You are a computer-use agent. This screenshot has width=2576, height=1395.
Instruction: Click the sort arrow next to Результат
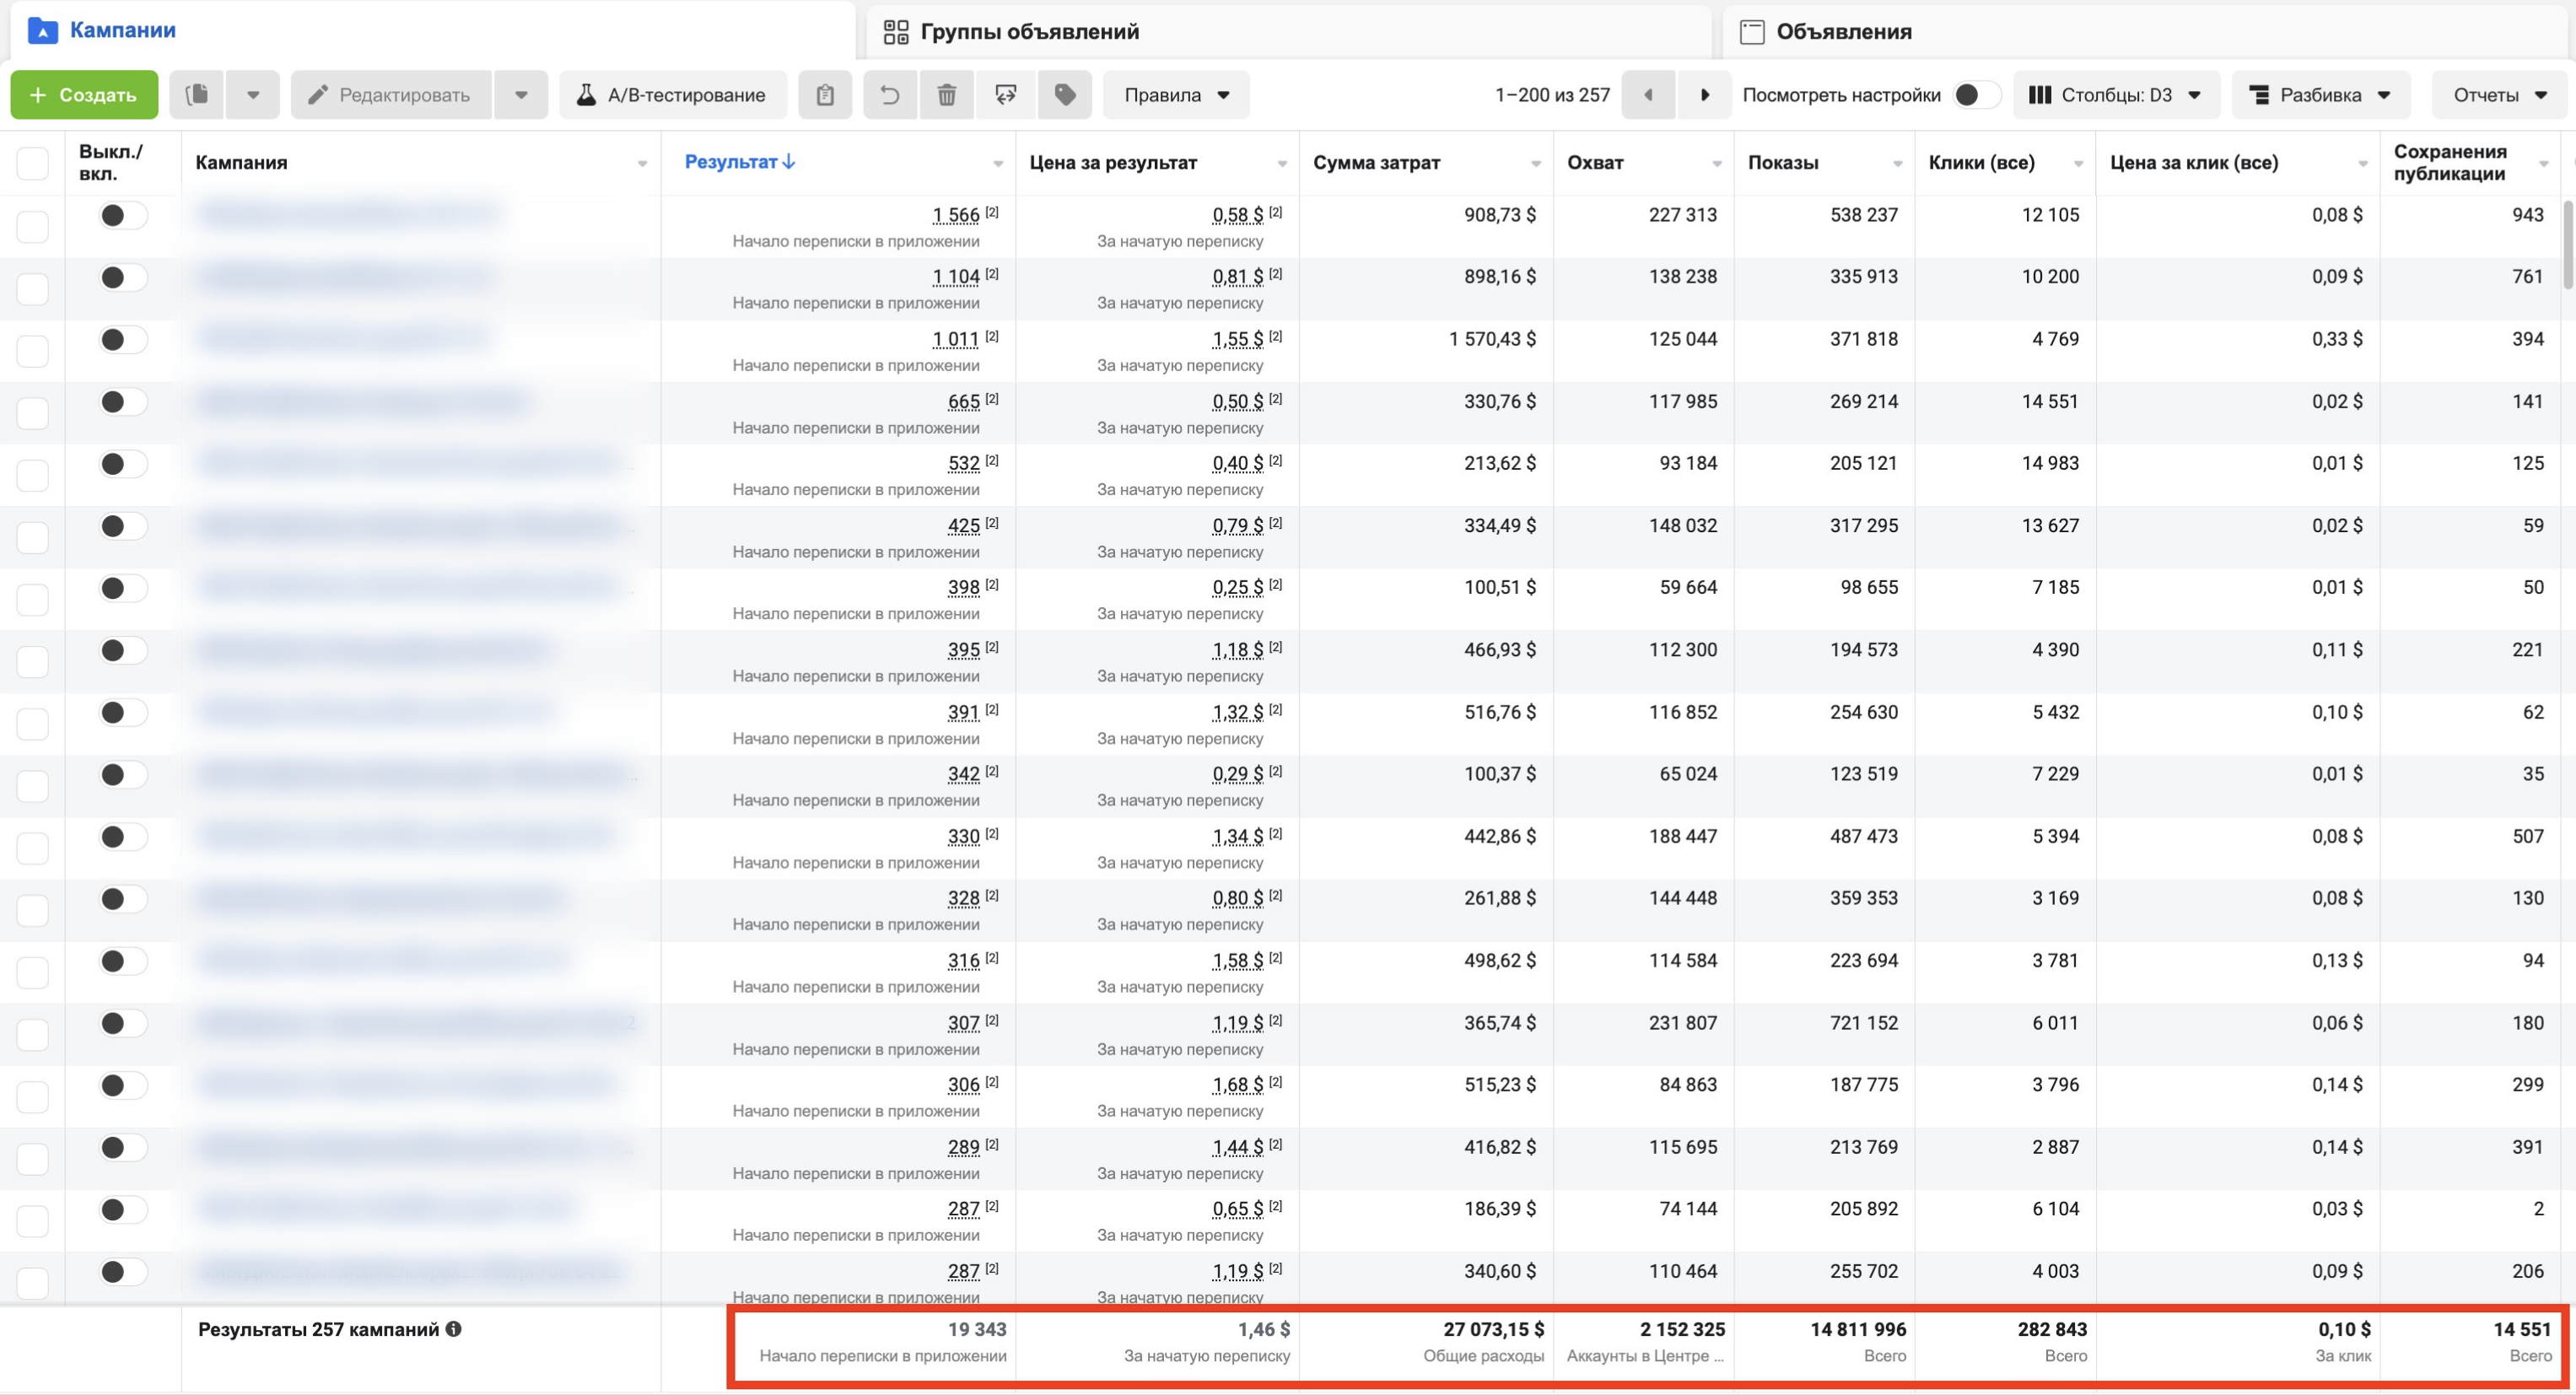pos(789,162)
